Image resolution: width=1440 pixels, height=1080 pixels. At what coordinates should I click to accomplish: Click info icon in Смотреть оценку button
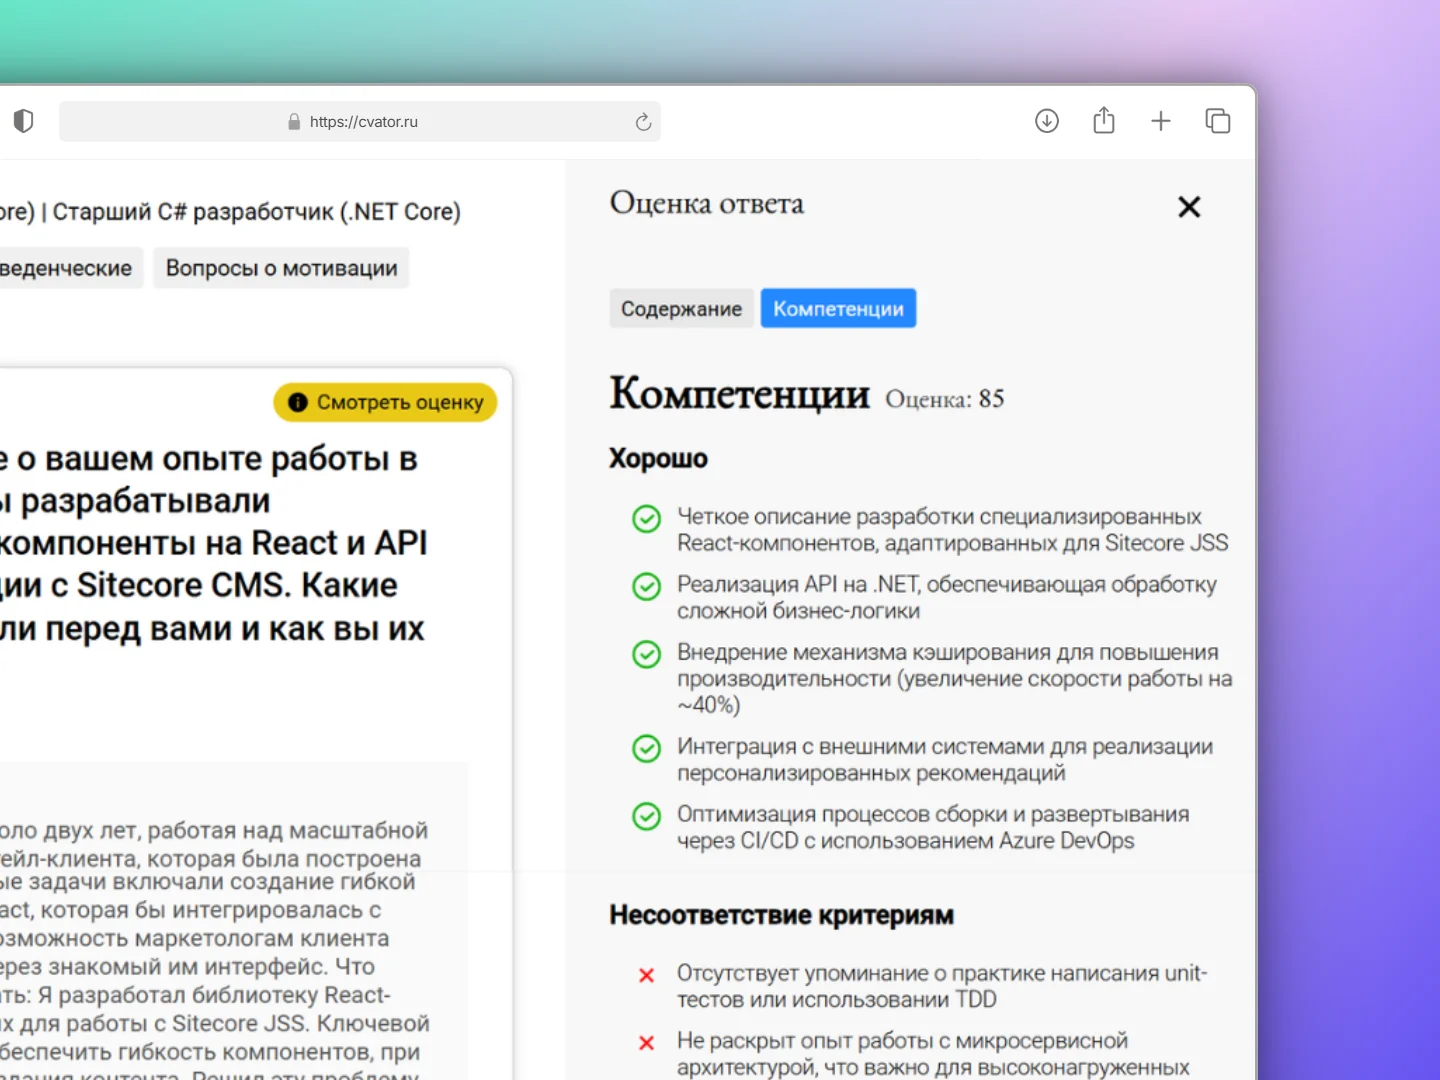point(297,402)
